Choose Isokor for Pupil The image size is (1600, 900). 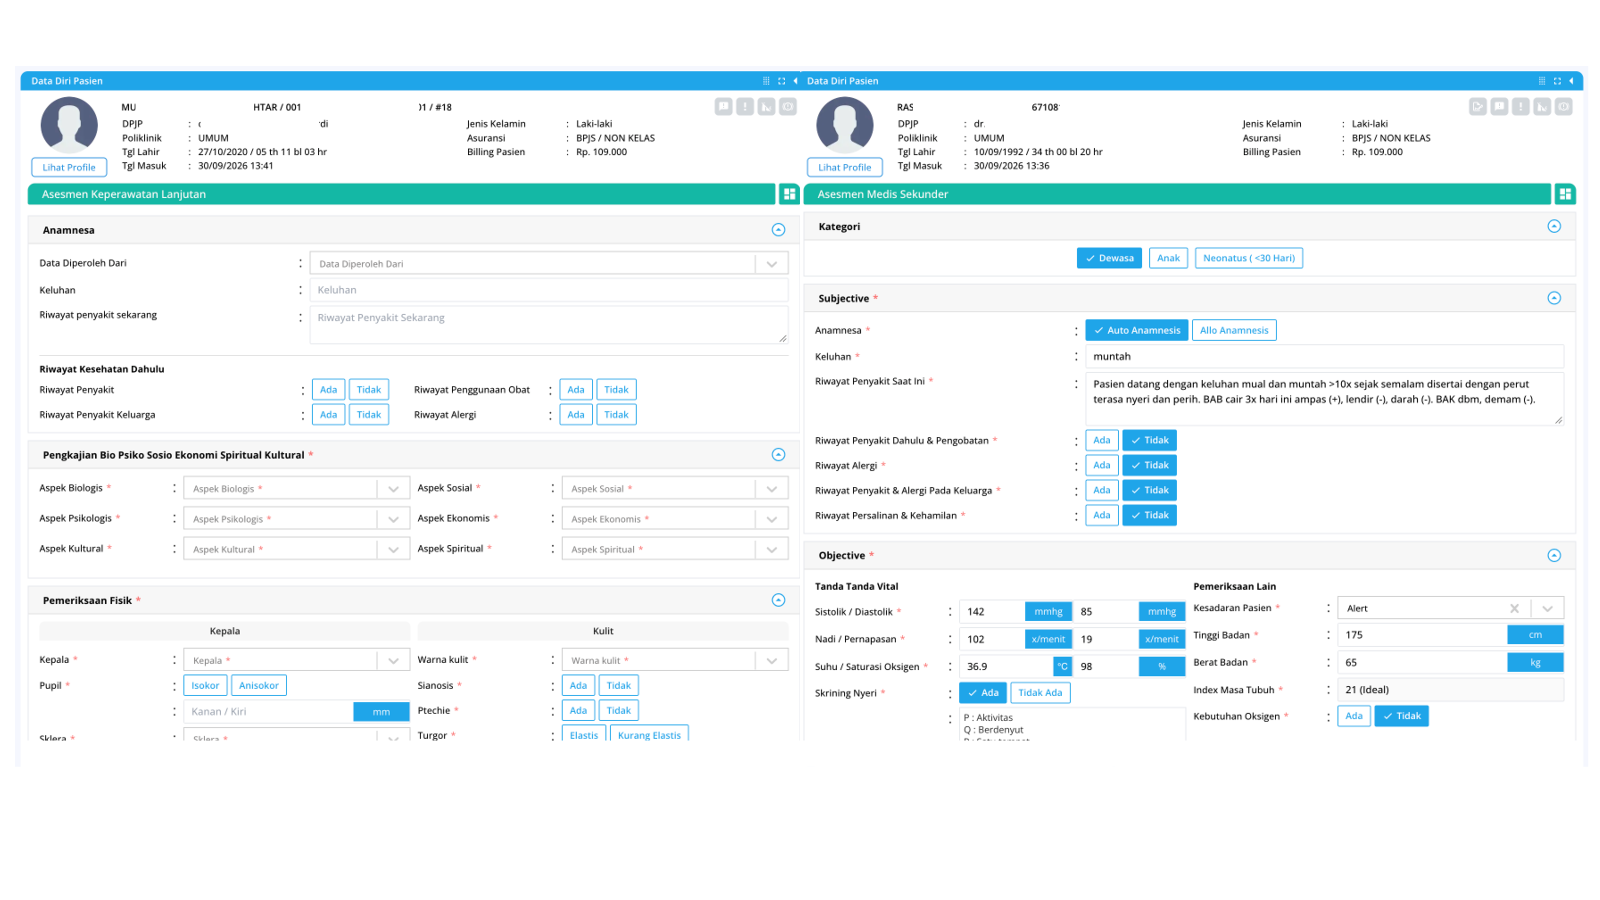coord(205,686)
